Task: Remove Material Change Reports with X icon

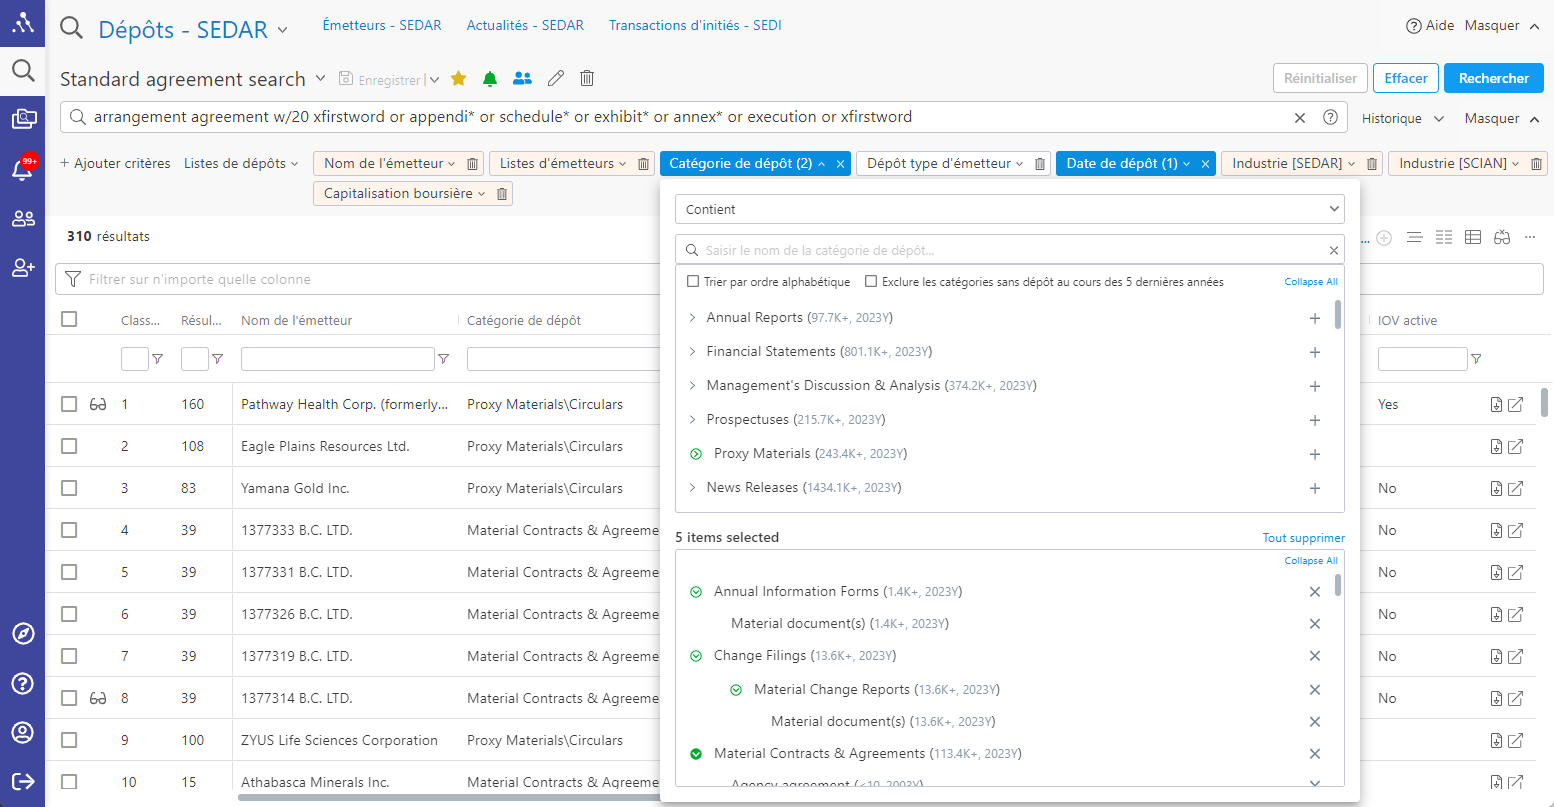Action: [1315, 690]
